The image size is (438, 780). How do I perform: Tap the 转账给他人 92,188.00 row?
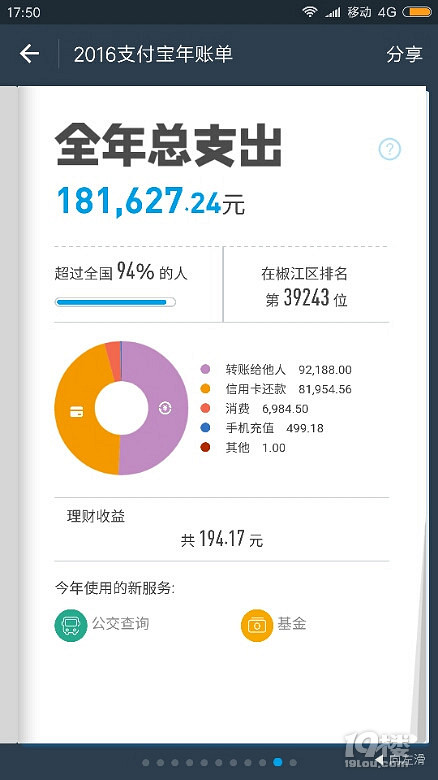pos(276,369)
